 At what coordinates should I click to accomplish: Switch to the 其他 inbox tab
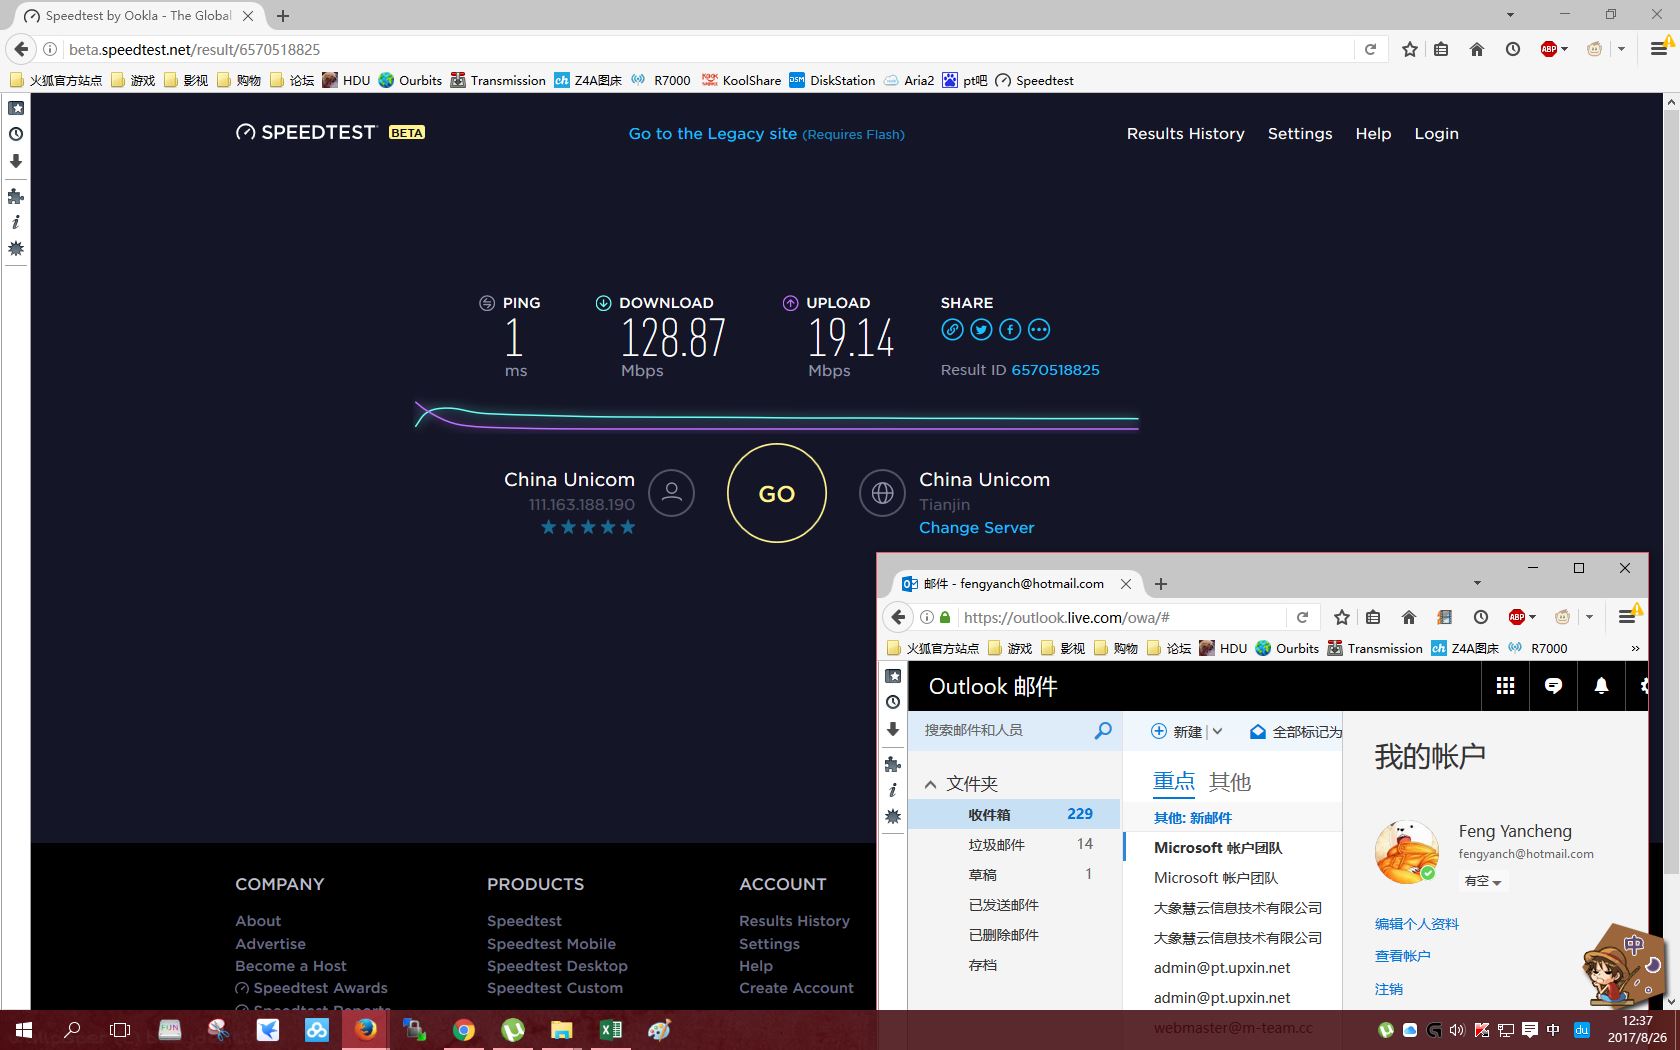(1230, 782)
